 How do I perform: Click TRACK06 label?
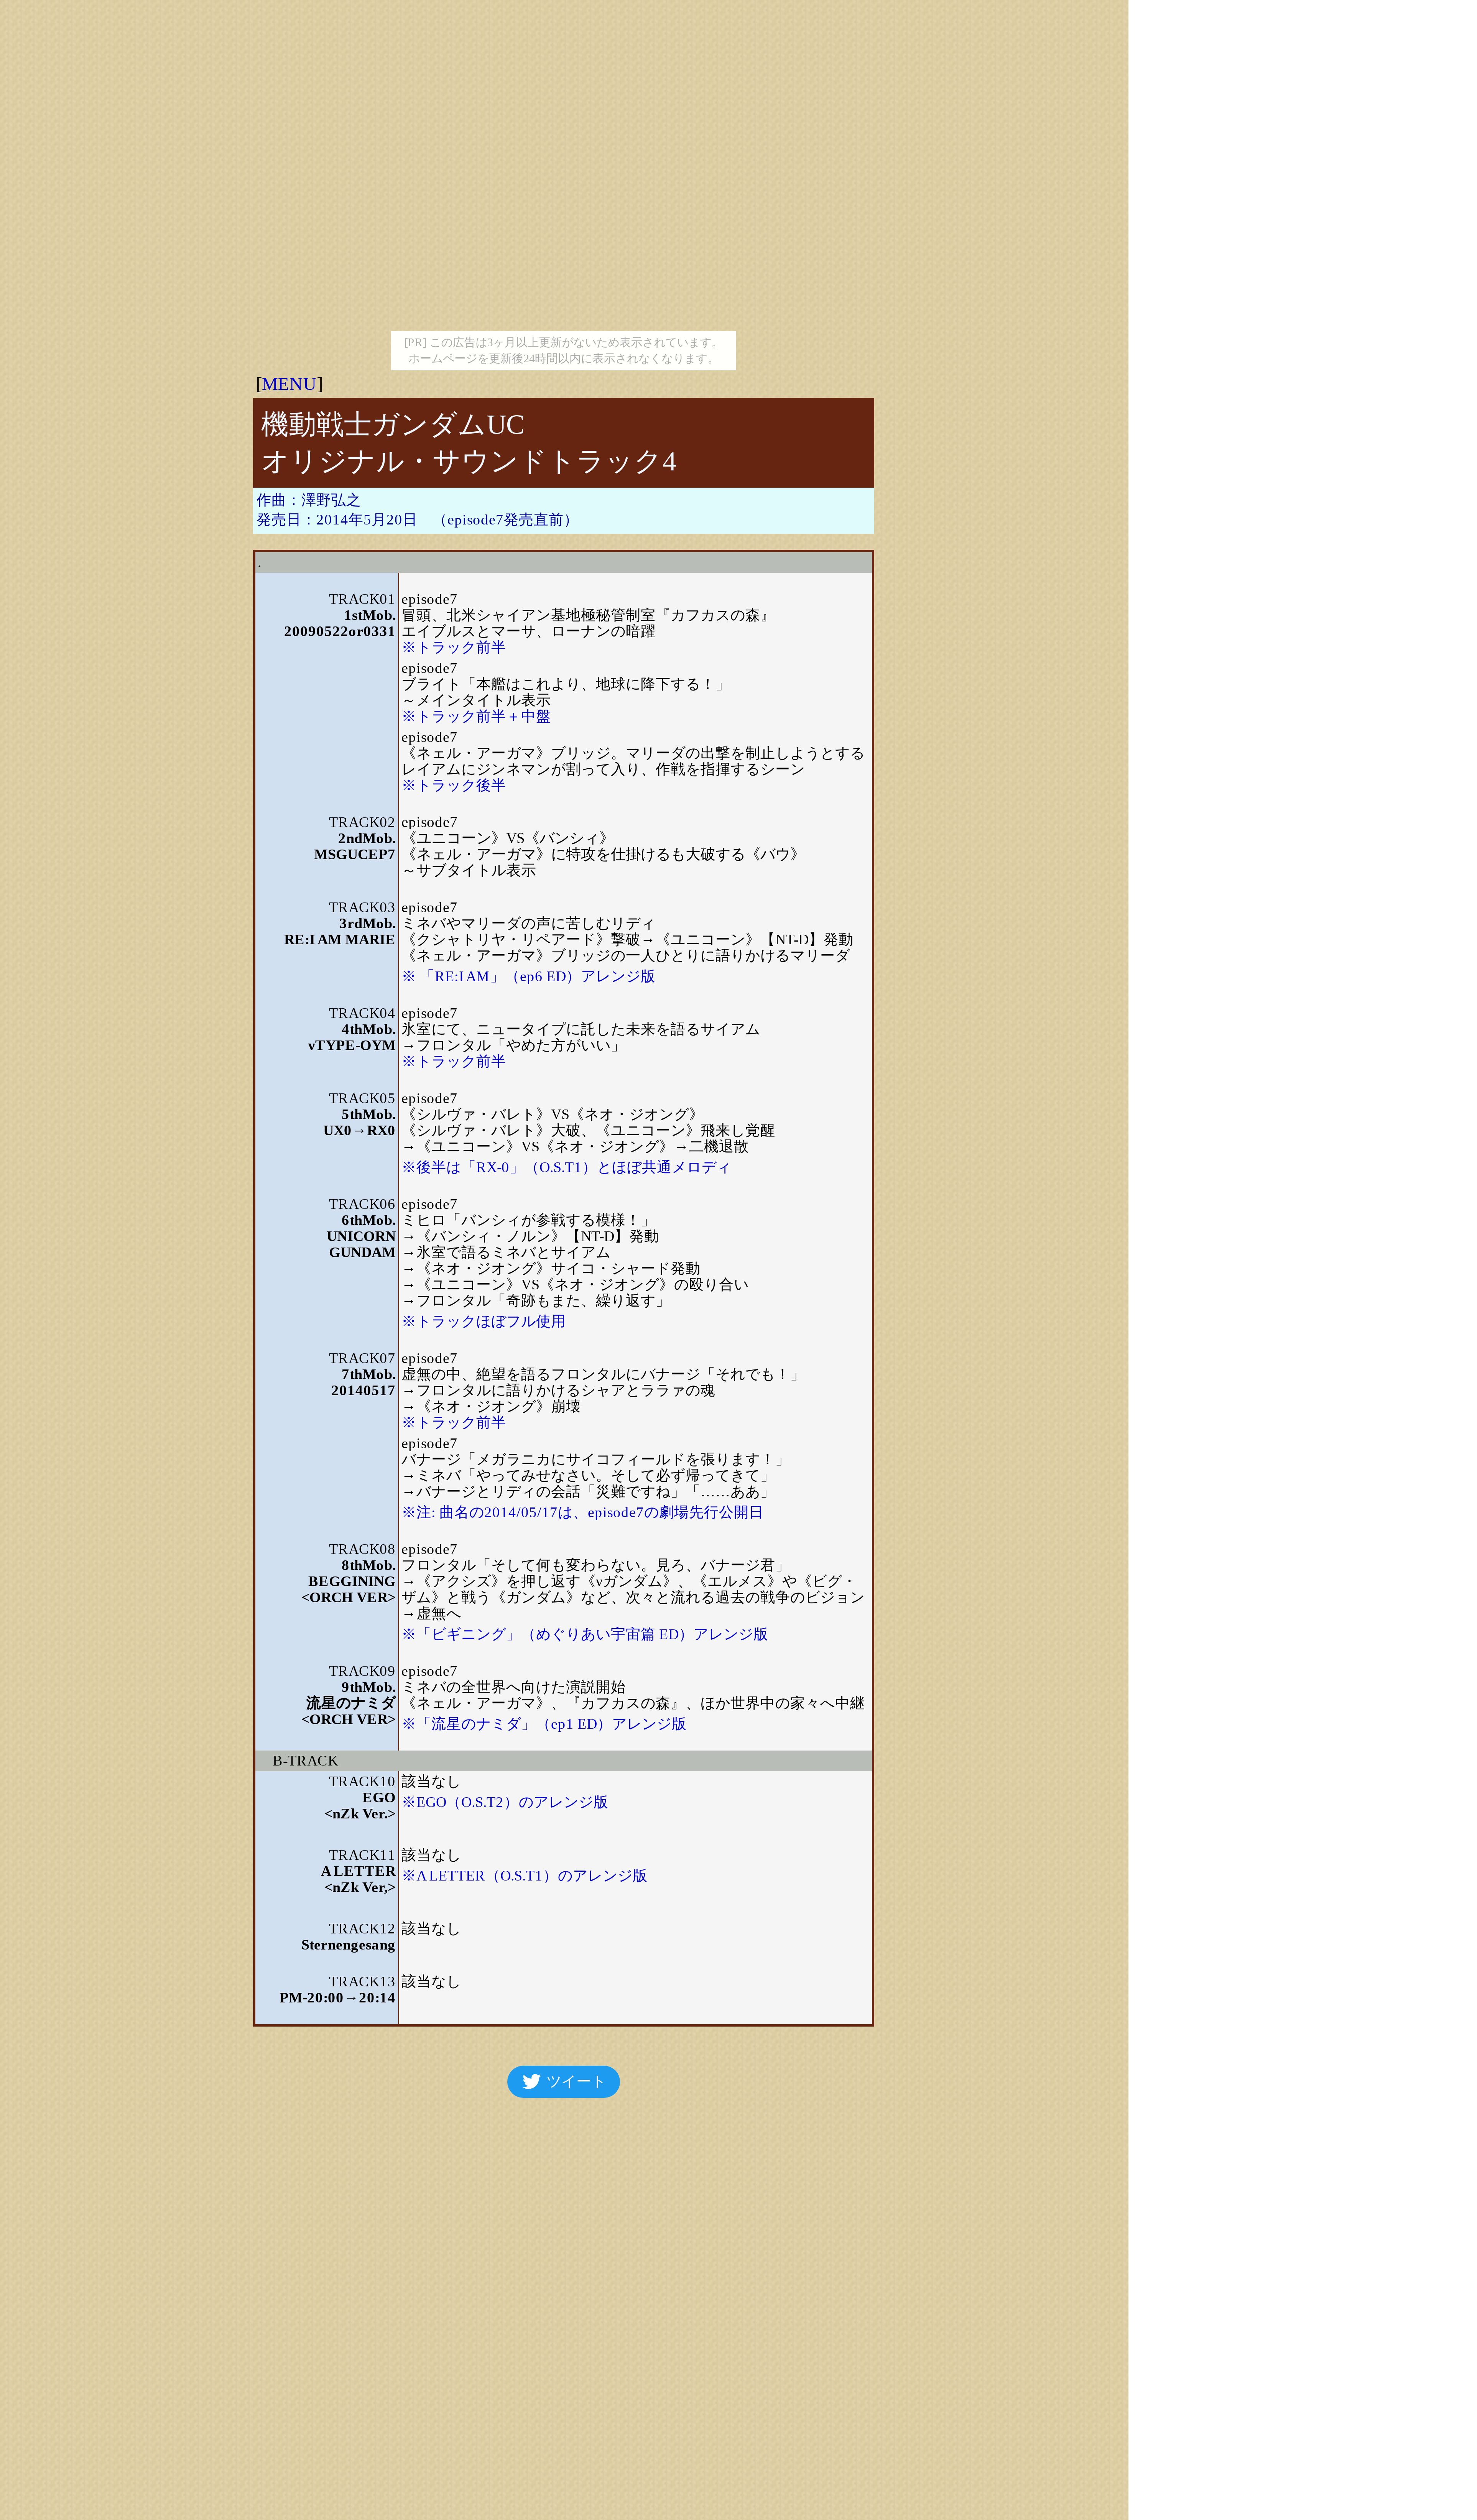point(362,1205)
